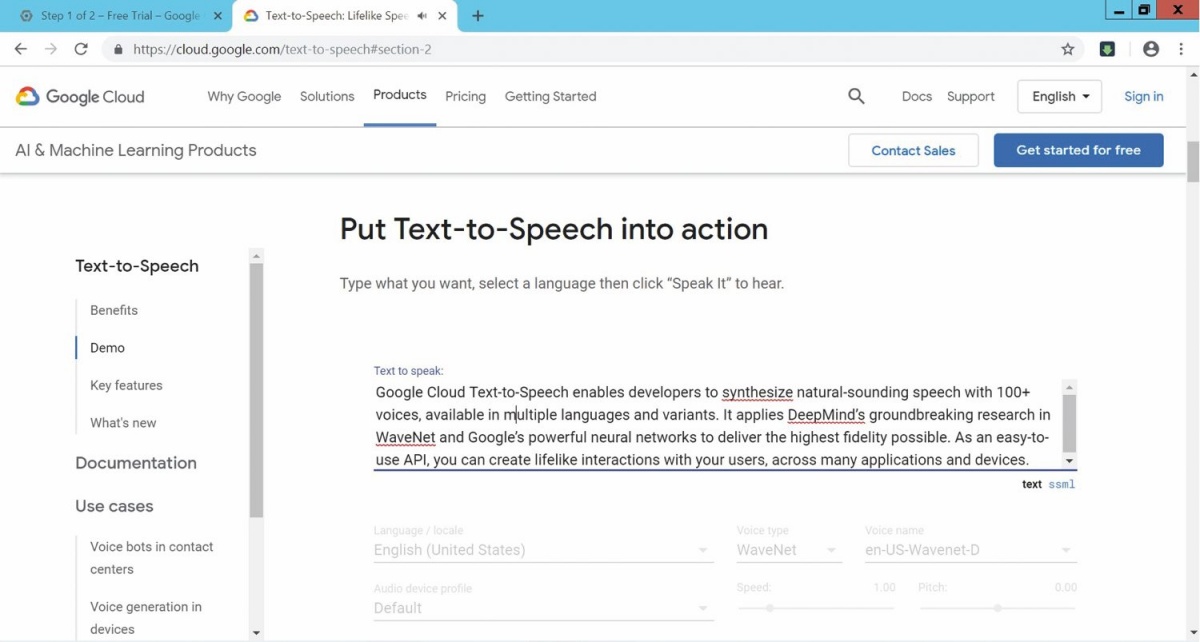Switch to the Step 1 of 2 Free Trial tab
Image resolution: width=1200 pixels, height=642 pixels.
120,16
